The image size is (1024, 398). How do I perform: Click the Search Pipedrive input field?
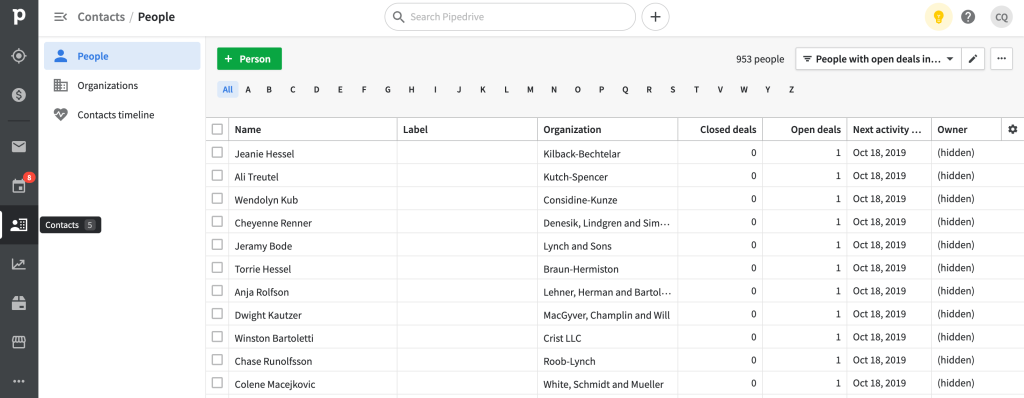pyautogui.click(x=510, y=17)
